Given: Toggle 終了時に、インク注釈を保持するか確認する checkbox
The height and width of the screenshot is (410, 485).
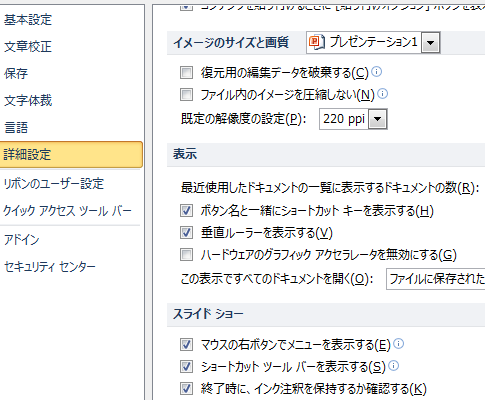Looking at the screenshot, I should pos(186,389).
